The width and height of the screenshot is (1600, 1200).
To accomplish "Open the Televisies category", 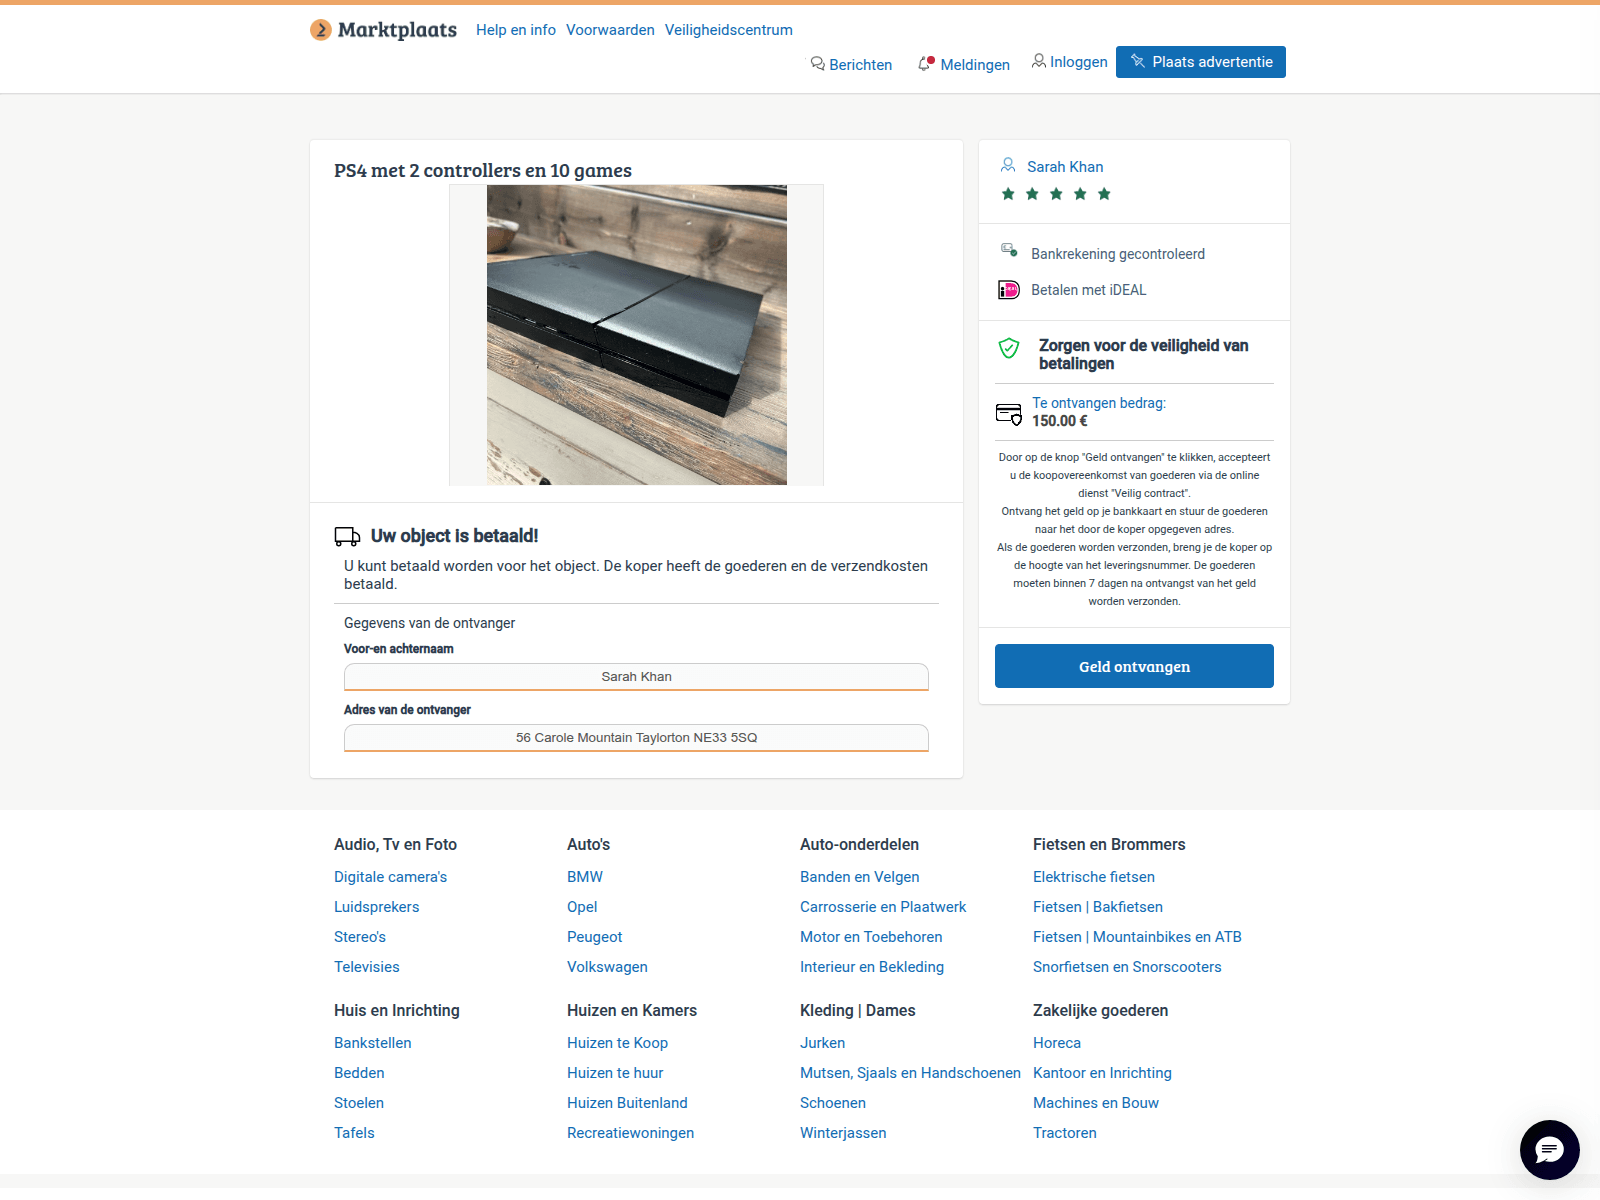I will point(366,967).
